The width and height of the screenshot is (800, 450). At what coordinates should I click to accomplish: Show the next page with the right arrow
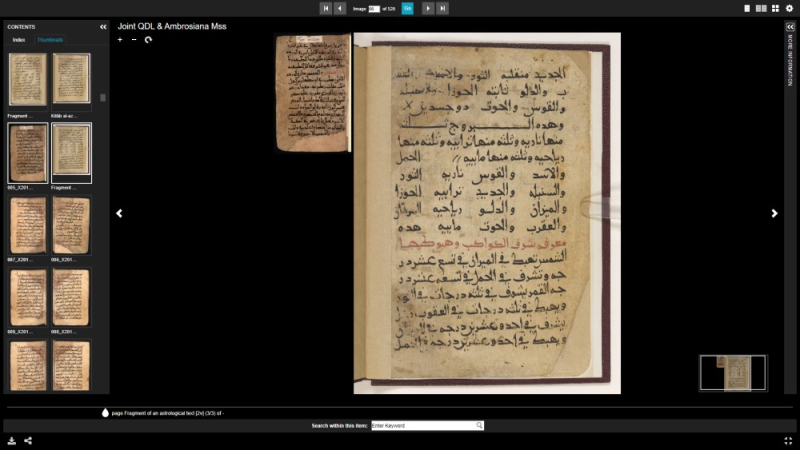coord(774,213)
